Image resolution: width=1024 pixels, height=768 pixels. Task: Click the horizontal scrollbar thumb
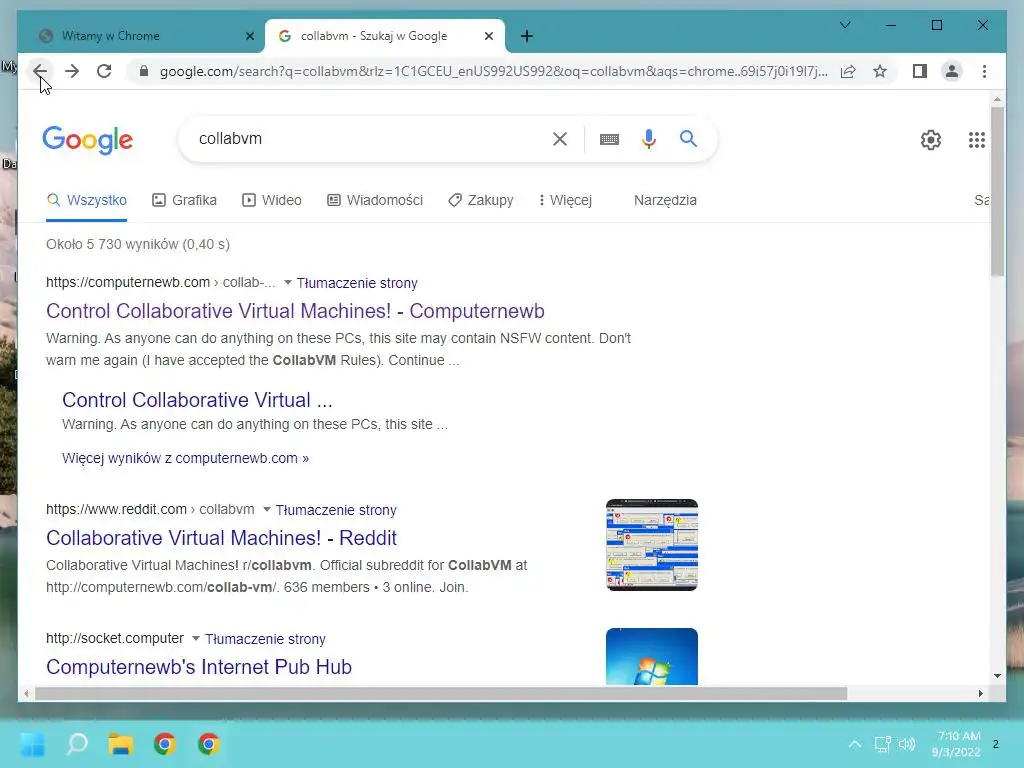441,694
